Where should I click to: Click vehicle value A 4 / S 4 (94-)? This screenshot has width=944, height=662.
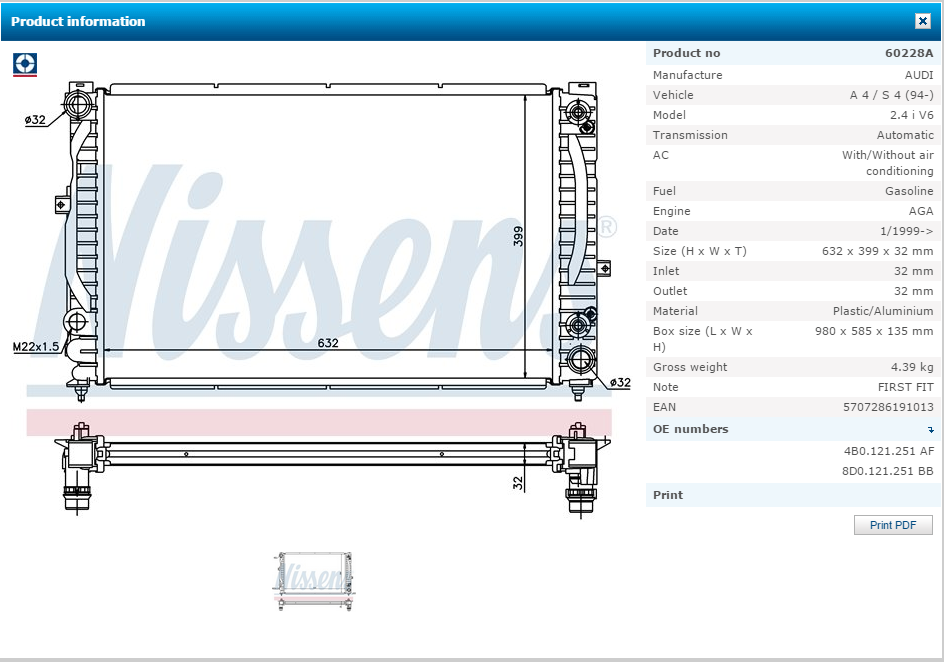(892, 94)
